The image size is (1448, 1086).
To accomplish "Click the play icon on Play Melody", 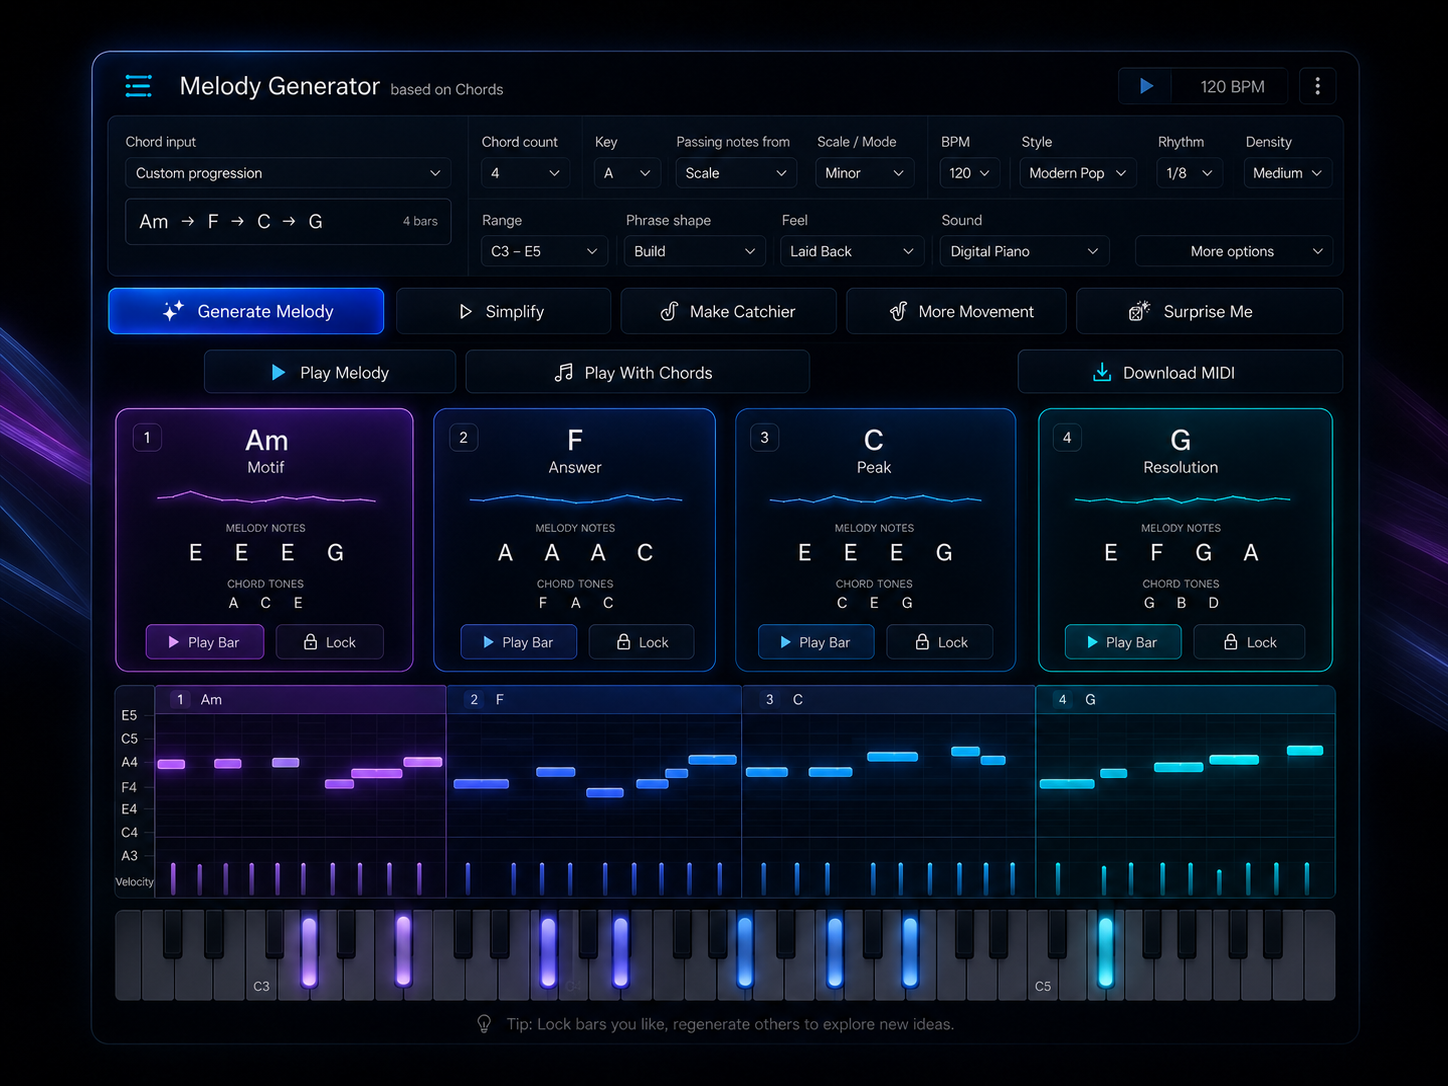I will click(x=278, y=372).
